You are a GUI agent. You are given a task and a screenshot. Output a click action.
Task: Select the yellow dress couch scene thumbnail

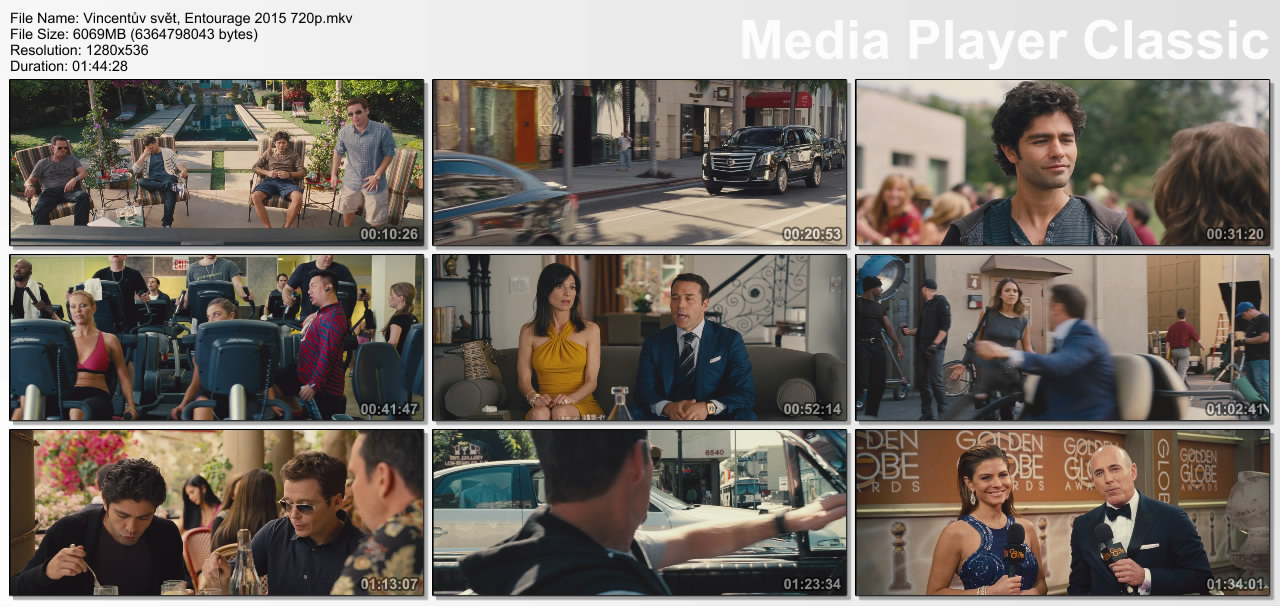click(639, 337)
